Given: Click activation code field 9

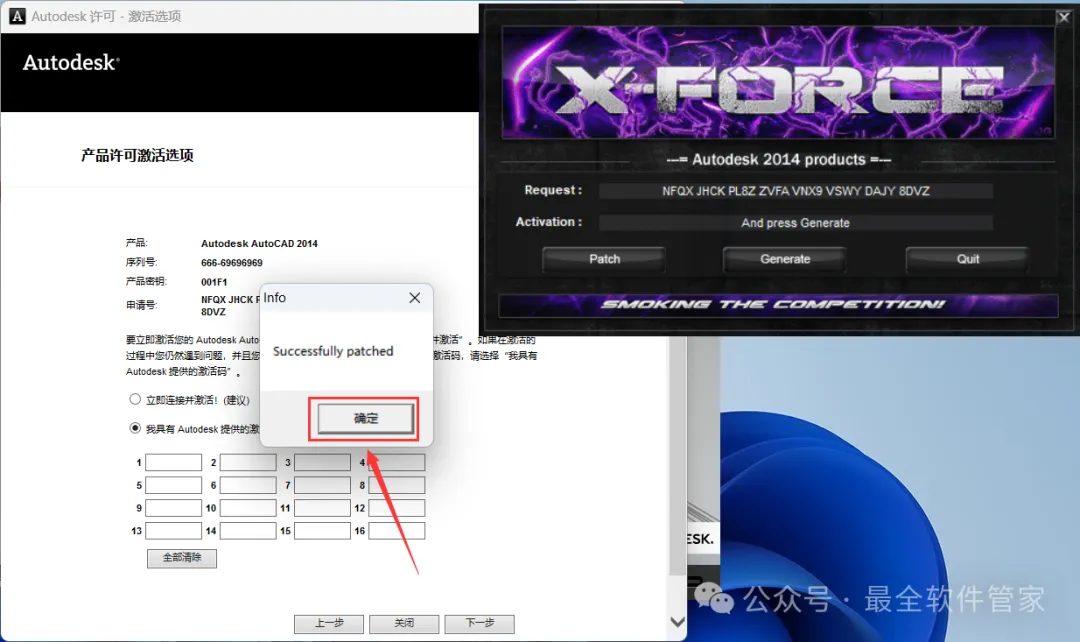Looking at the screenshot, I should click(174, 508).
